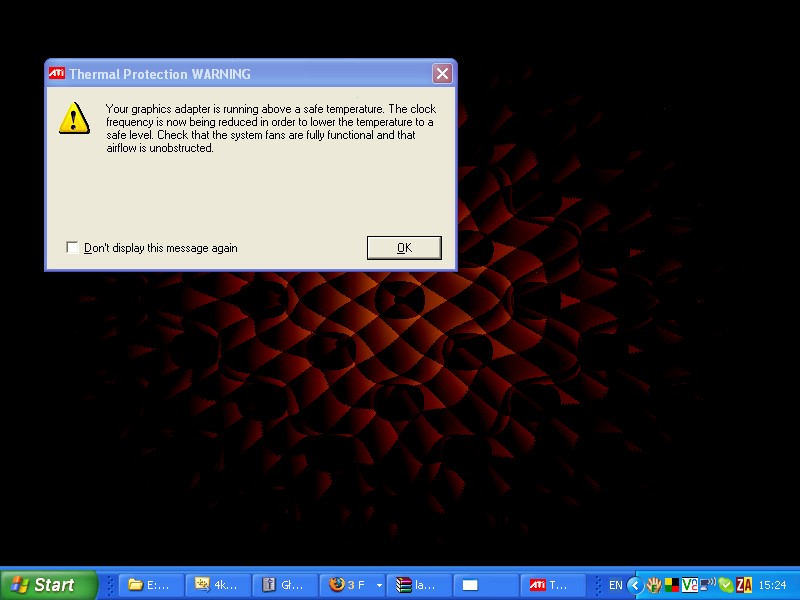Click the warning message text in dialog

[x=271, y=129]
